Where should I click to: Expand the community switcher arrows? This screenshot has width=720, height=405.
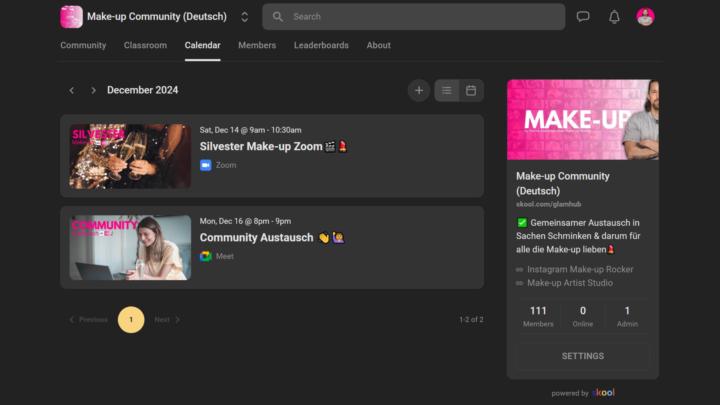point(244,17)
